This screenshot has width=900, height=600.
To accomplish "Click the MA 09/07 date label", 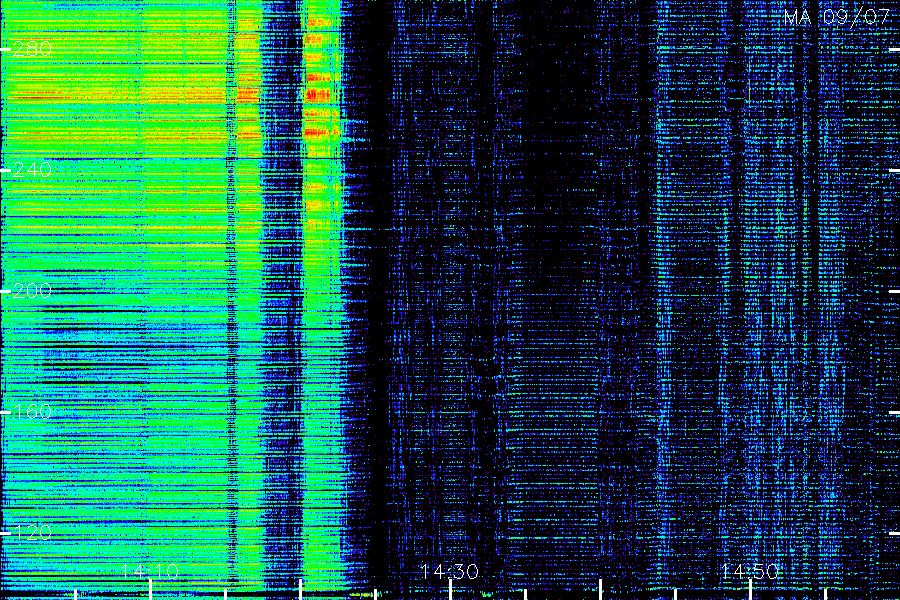I will pos(837,17).
